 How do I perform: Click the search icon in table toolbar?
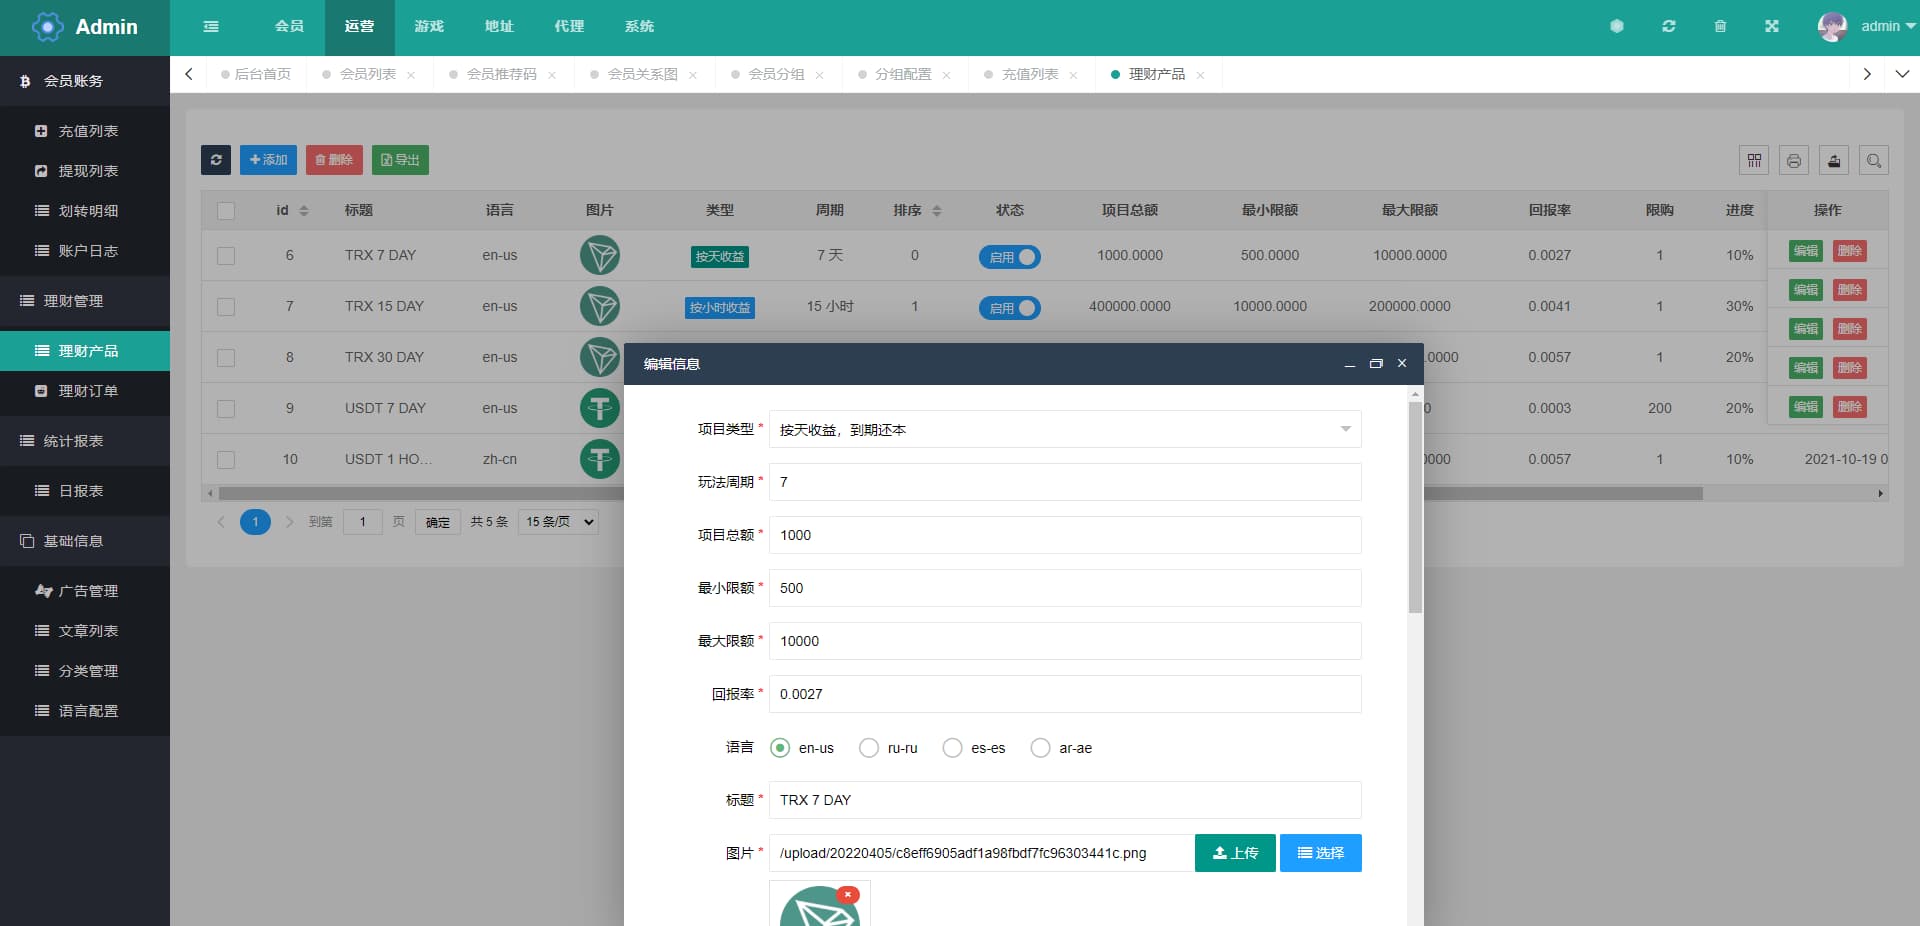click(1874, 160)
